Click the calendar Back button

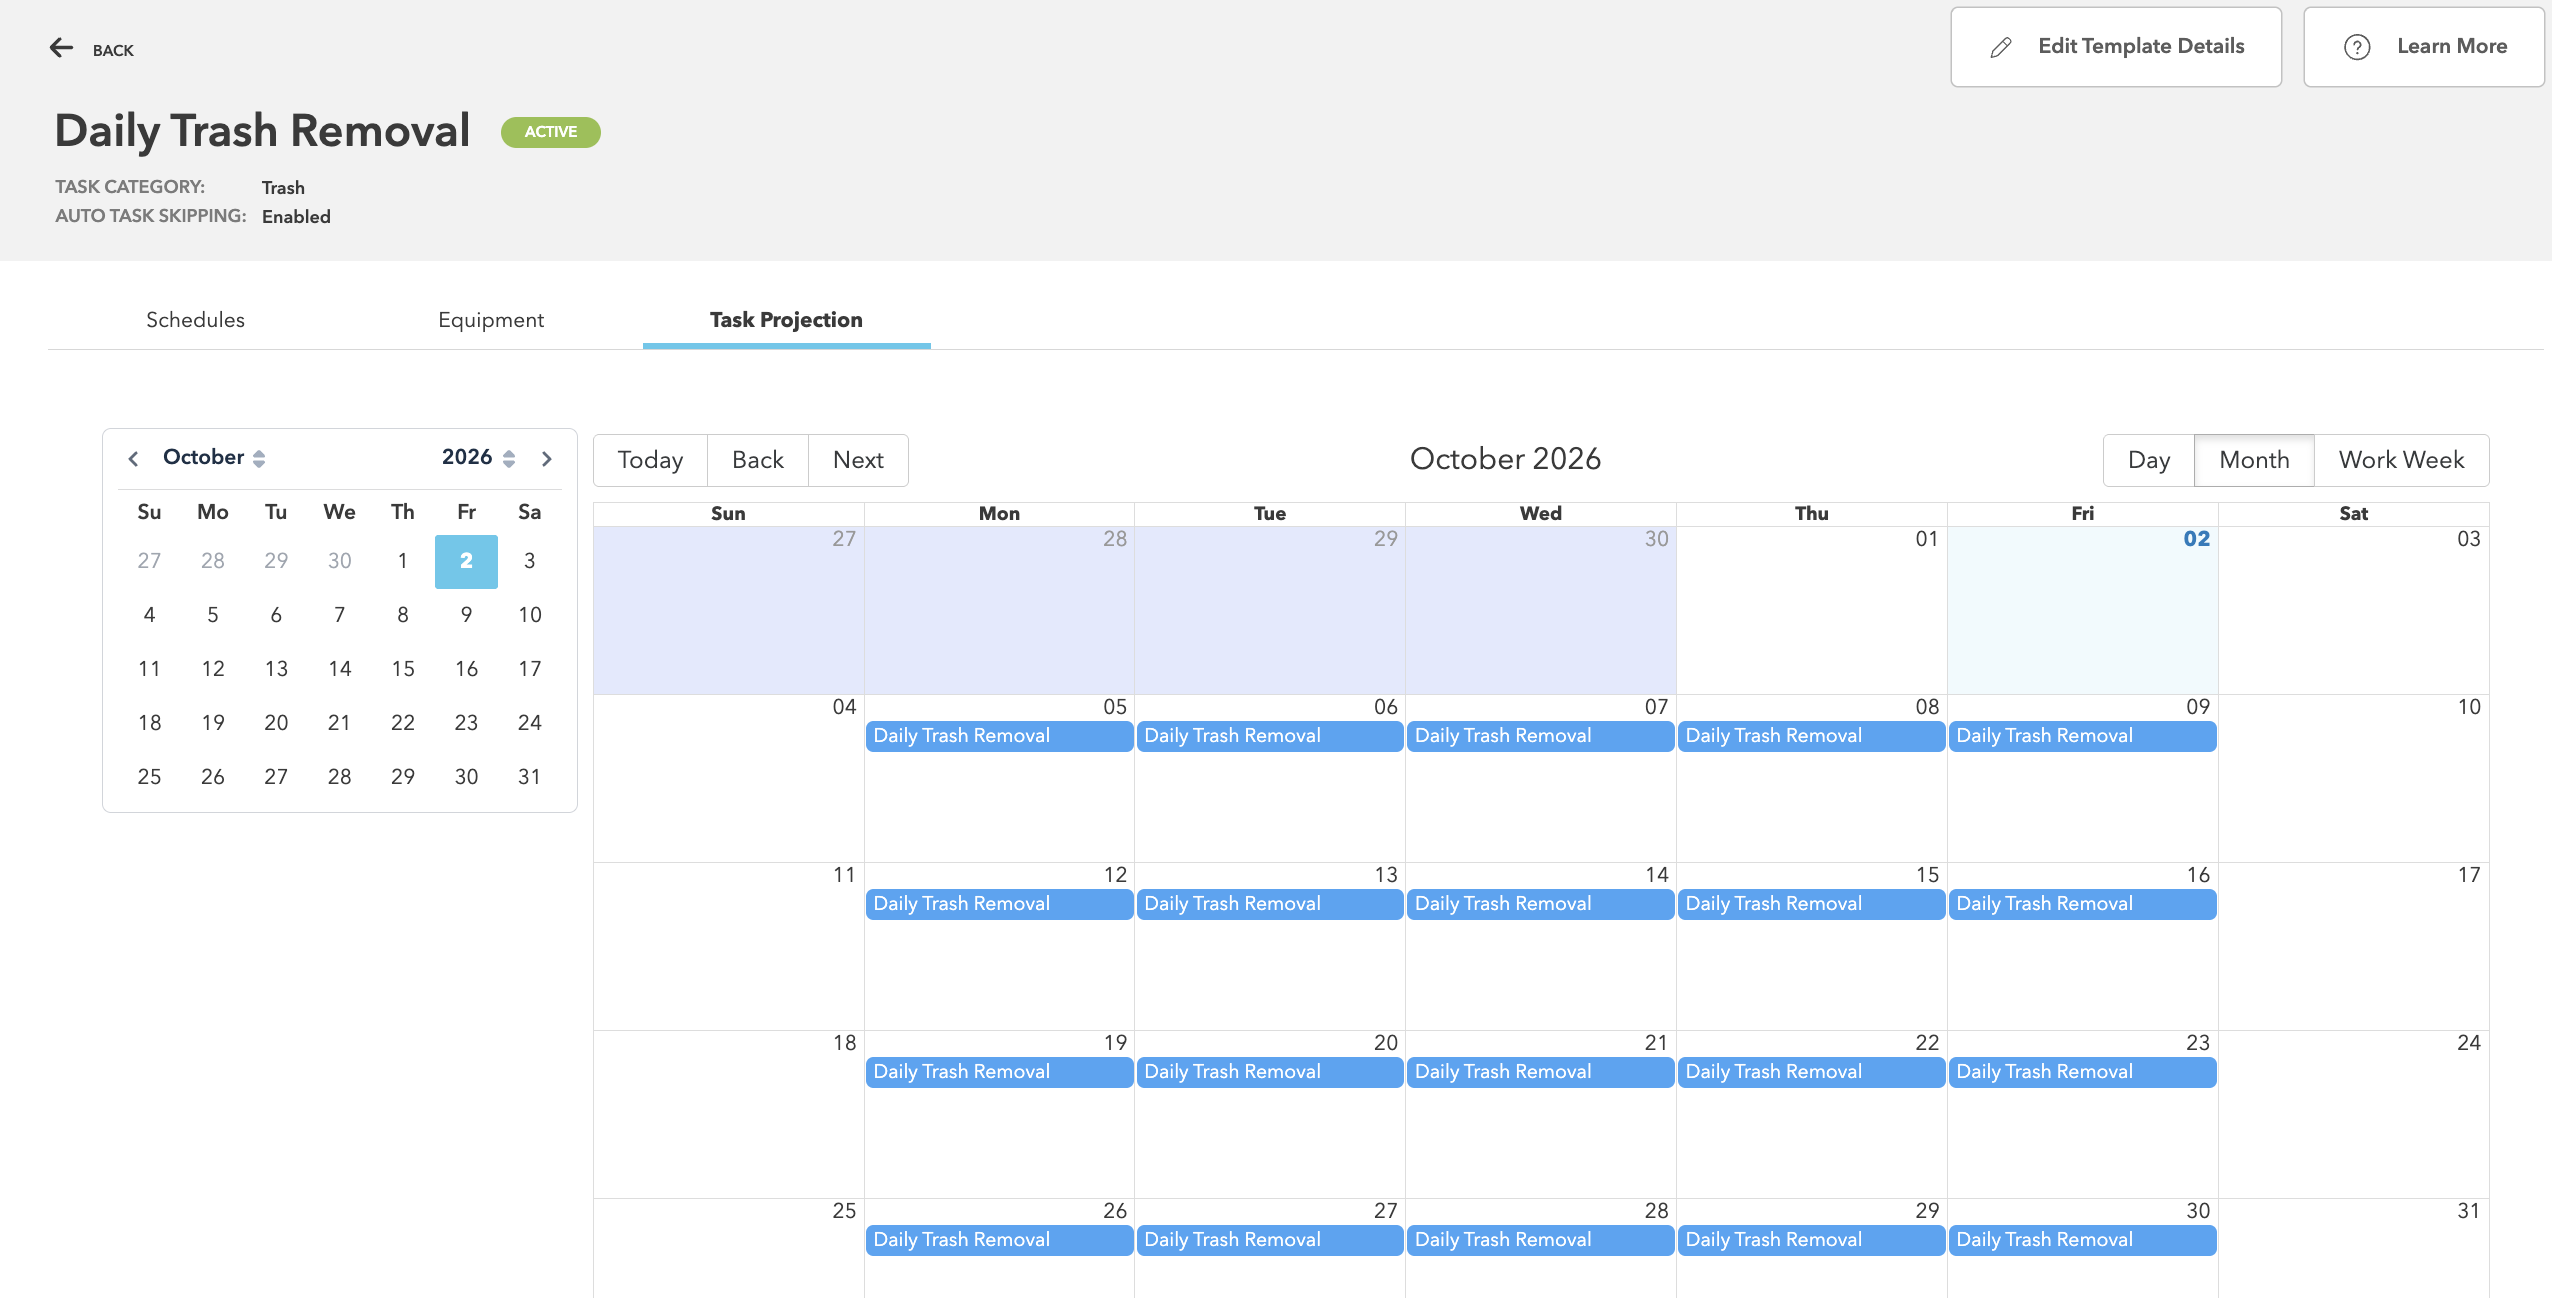[758, 460]
